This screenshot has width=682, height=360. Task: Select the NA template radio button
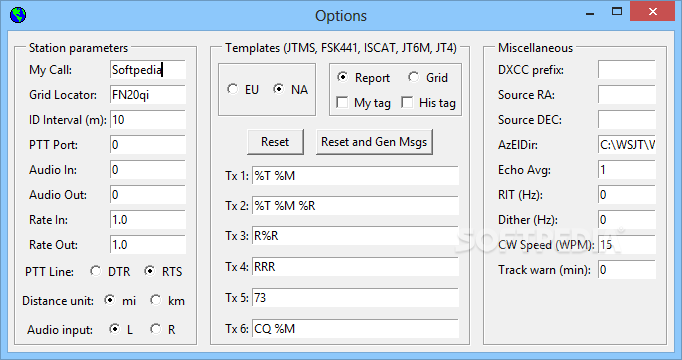pos(279,89)
